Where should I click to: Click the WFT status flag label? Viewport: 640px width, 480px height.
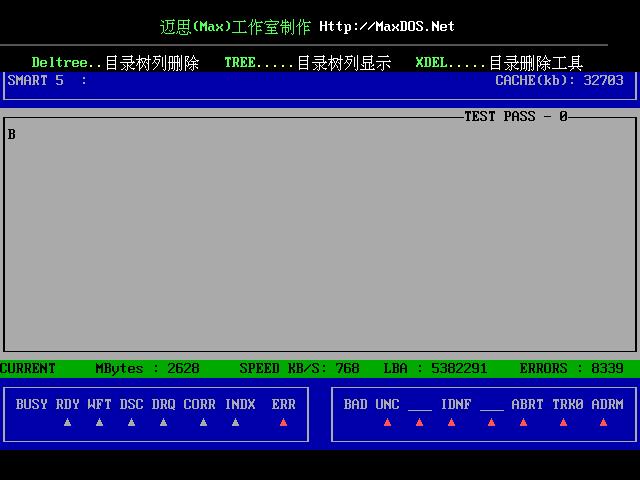pyautogui.click(x=100, y=404)
